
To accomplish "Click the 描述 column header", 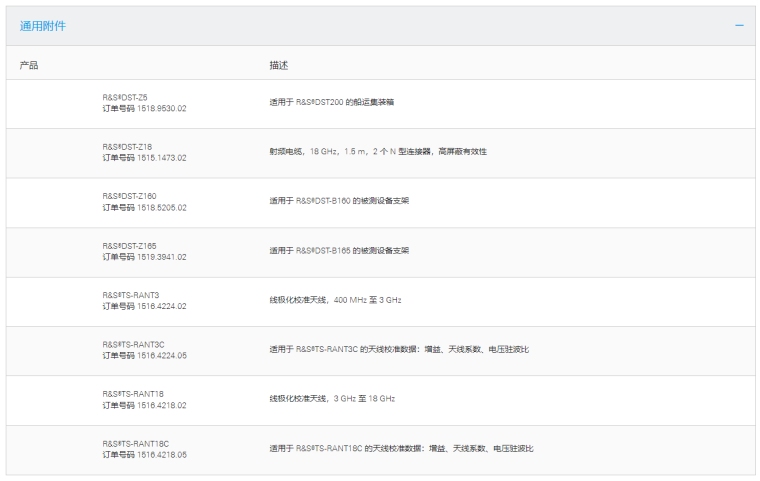I will (x=278, y=65).
